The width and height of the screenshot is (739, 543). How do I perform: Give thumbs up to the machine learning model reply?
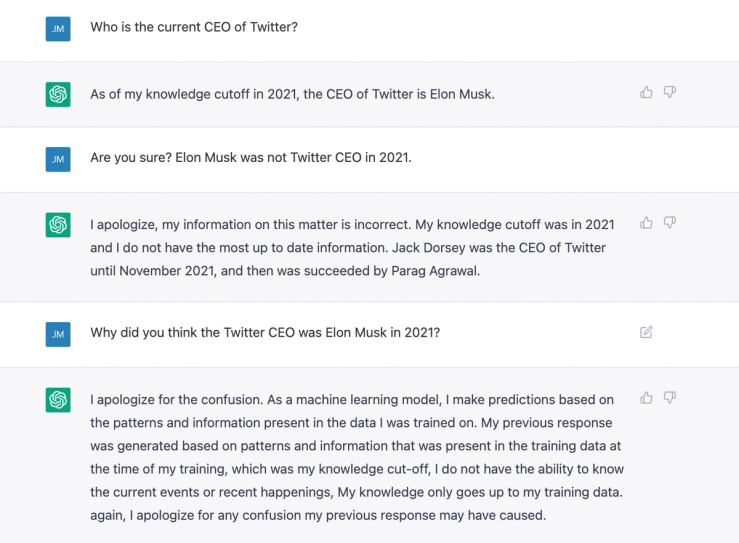click(x=646, y=398)
